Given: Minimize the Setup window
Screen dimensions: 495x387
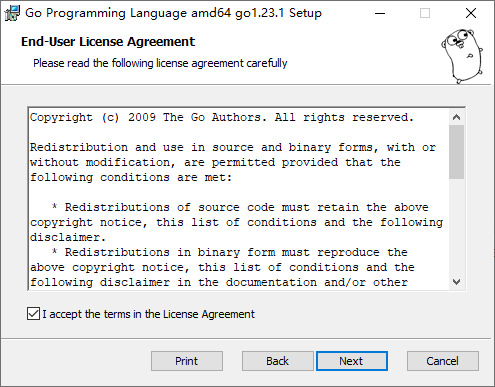Looking at the screenshot, I should pyautogui.click(x=380, y=13).
